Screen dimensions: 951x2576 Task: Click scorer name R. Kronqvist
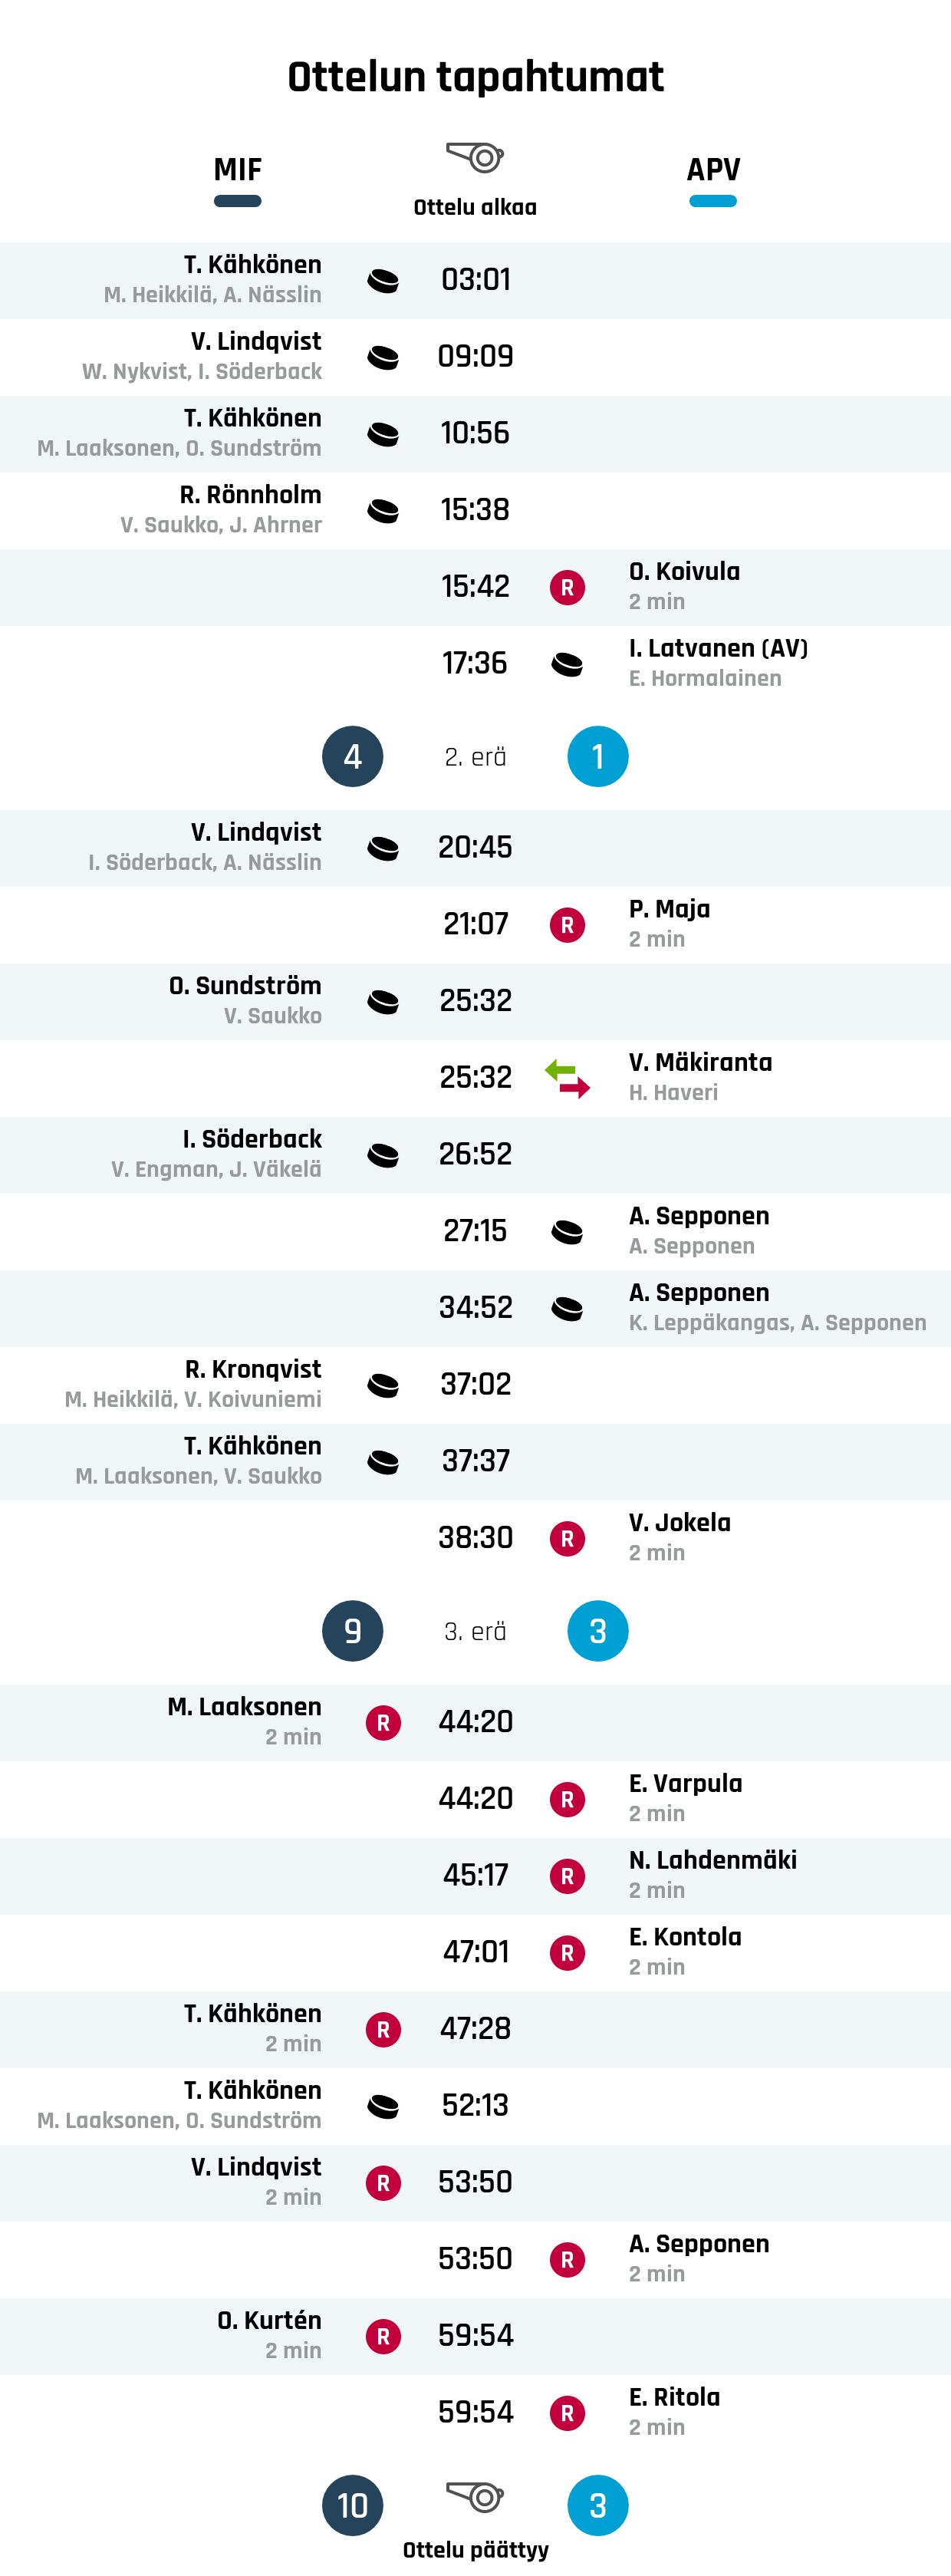[x=253, y=1369]
